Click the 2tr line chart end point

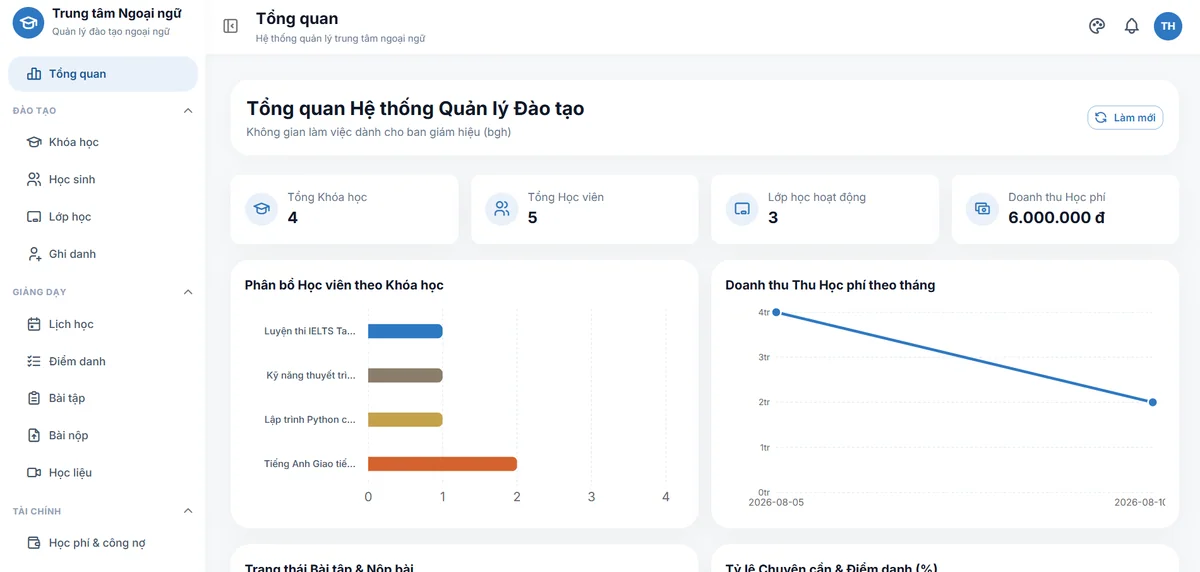coord(1152,402)
